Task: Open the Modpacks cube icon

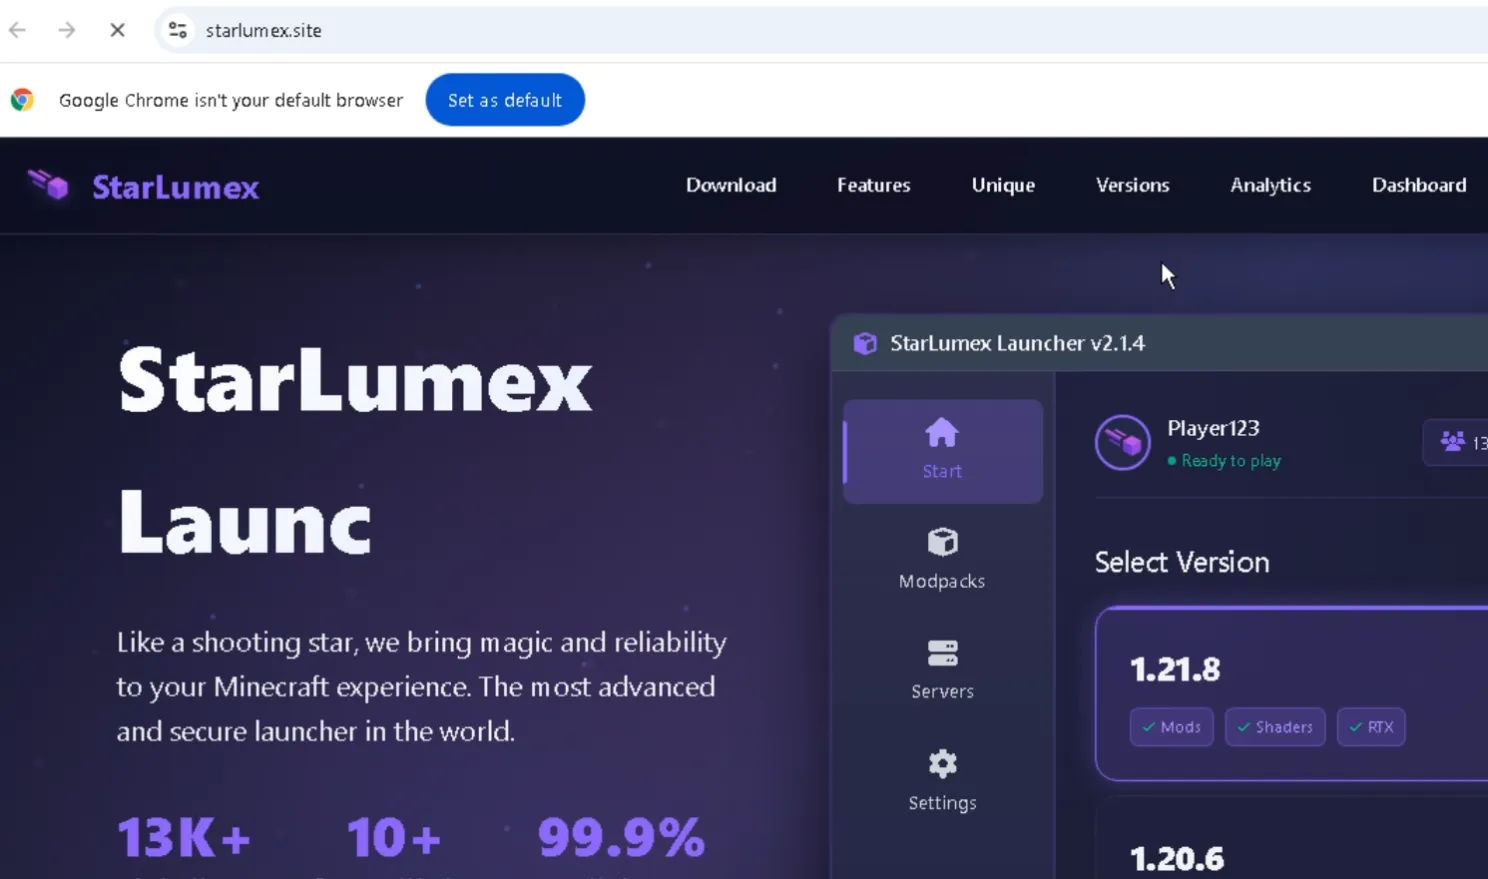Action: click(942, 542)
